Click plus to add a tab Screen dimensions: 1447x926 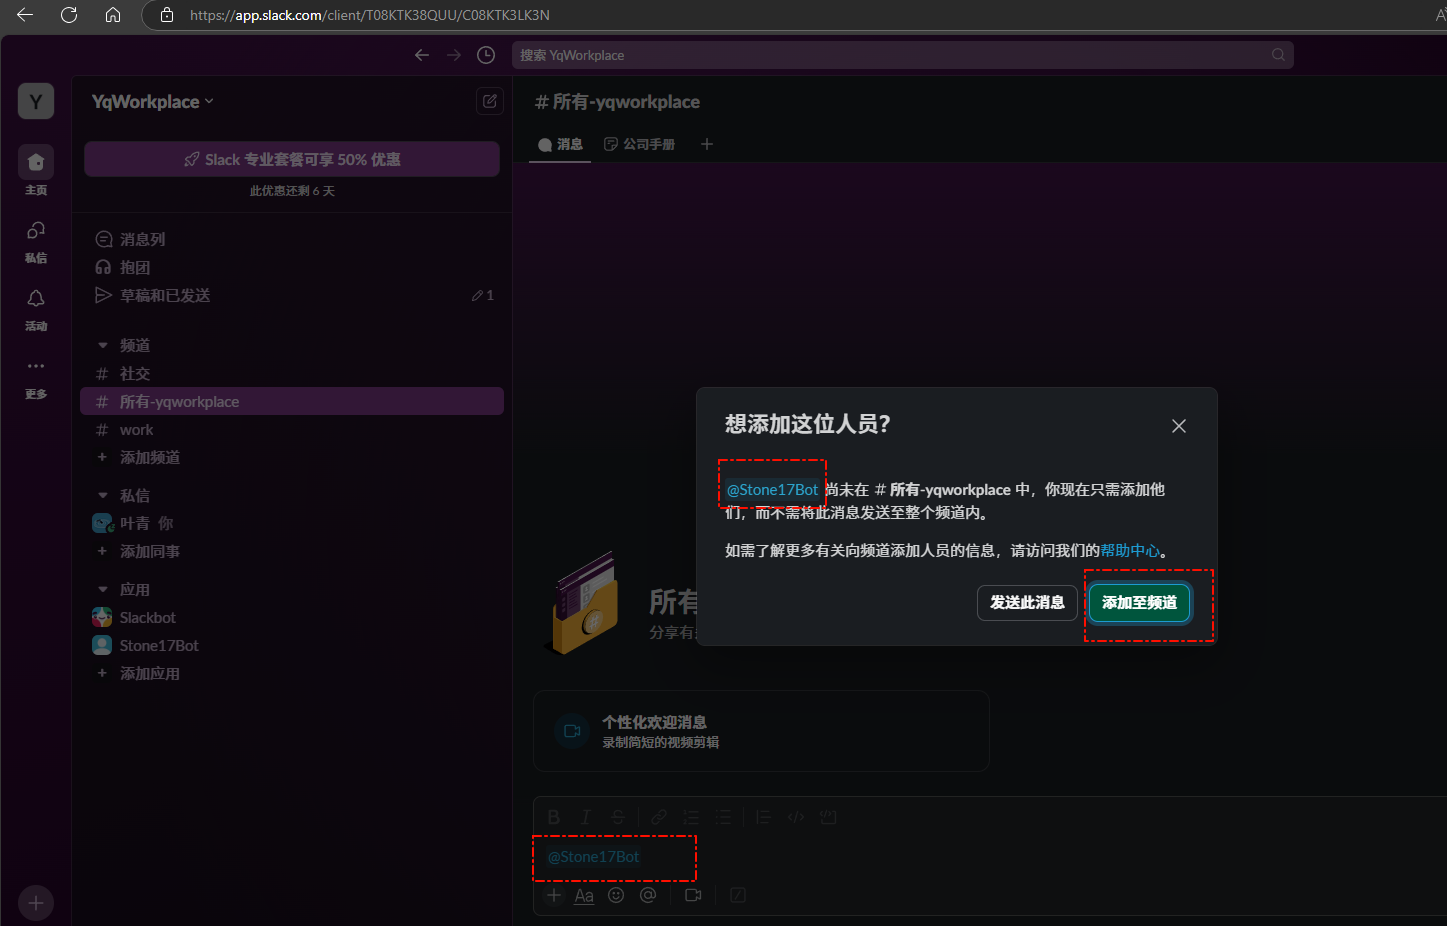(x=707, y=144)
